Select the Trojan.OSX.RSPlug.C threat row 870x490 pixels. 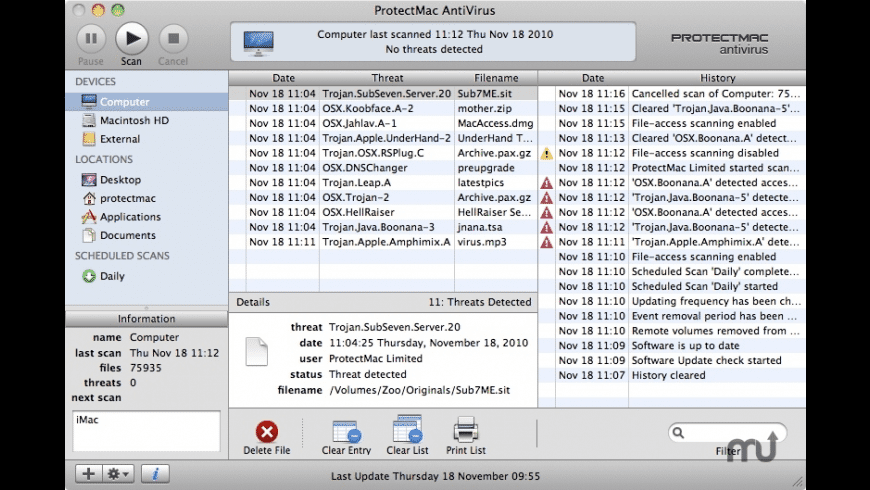(383, 153)
